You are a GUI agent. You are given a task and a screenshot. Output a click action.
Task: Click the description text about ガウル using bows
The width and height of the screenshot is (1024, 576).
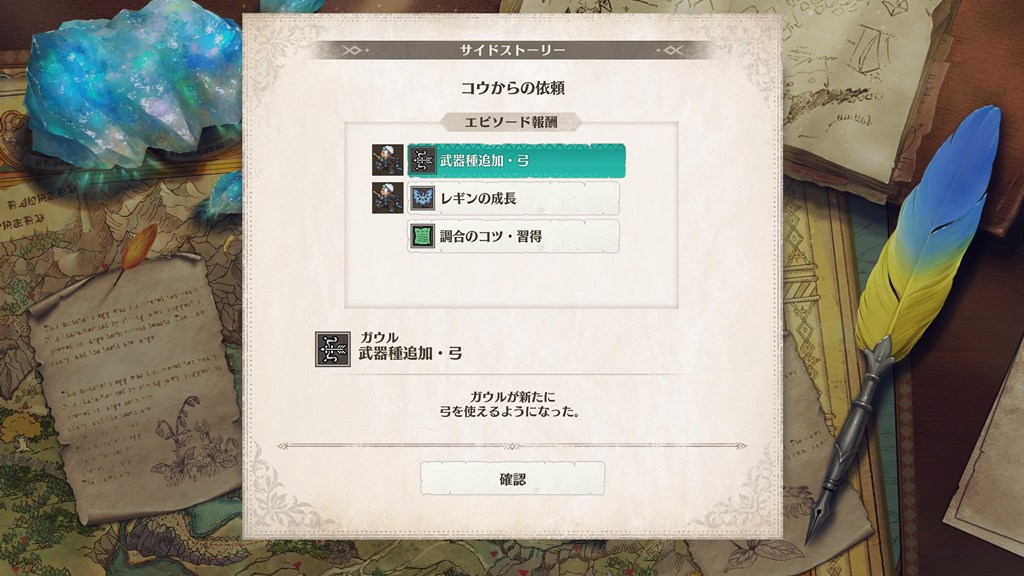point(512,404)
